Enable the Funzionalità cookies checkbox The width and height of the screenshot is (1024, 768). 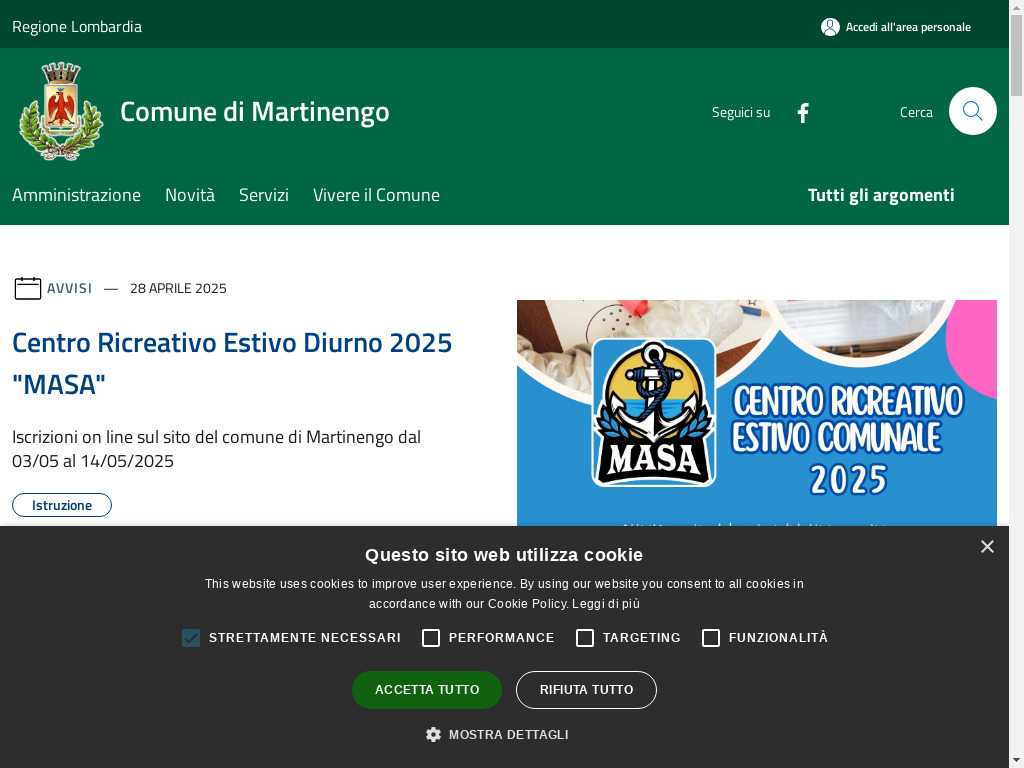pos(711,638)
